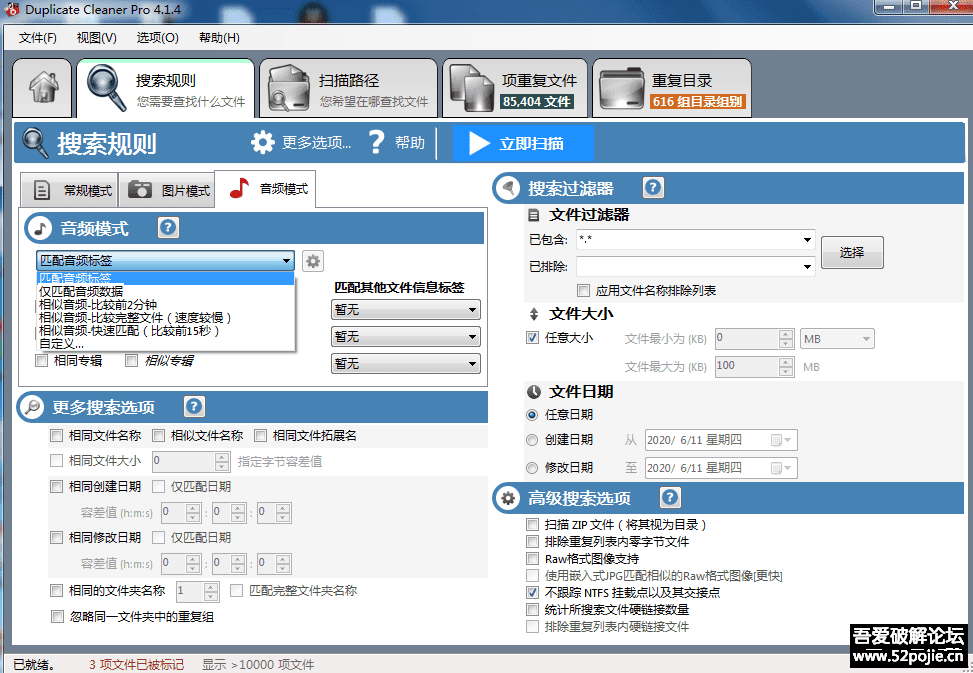Click the 立即扫描 button

click(523, 142)
